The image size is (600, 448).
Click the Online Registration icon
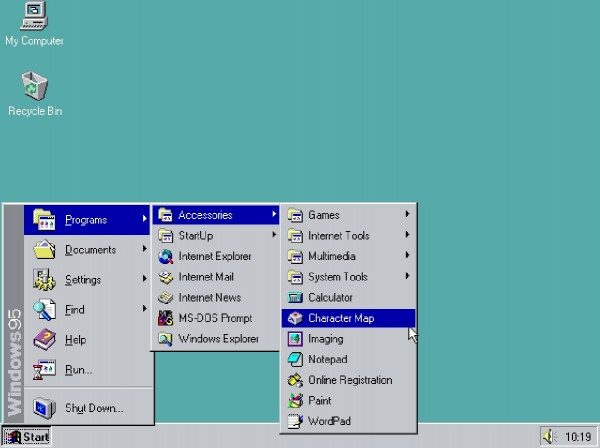click(x=295, y=380)
